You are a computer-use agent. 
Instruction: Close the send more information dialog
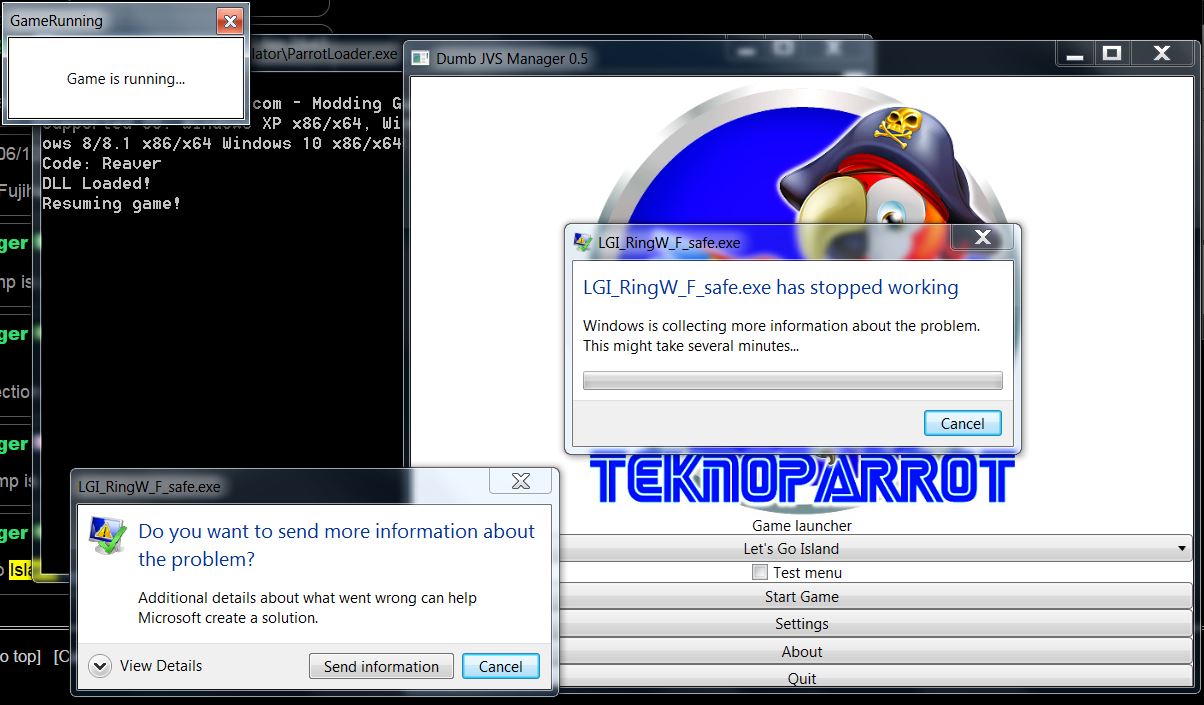(520, 481)
